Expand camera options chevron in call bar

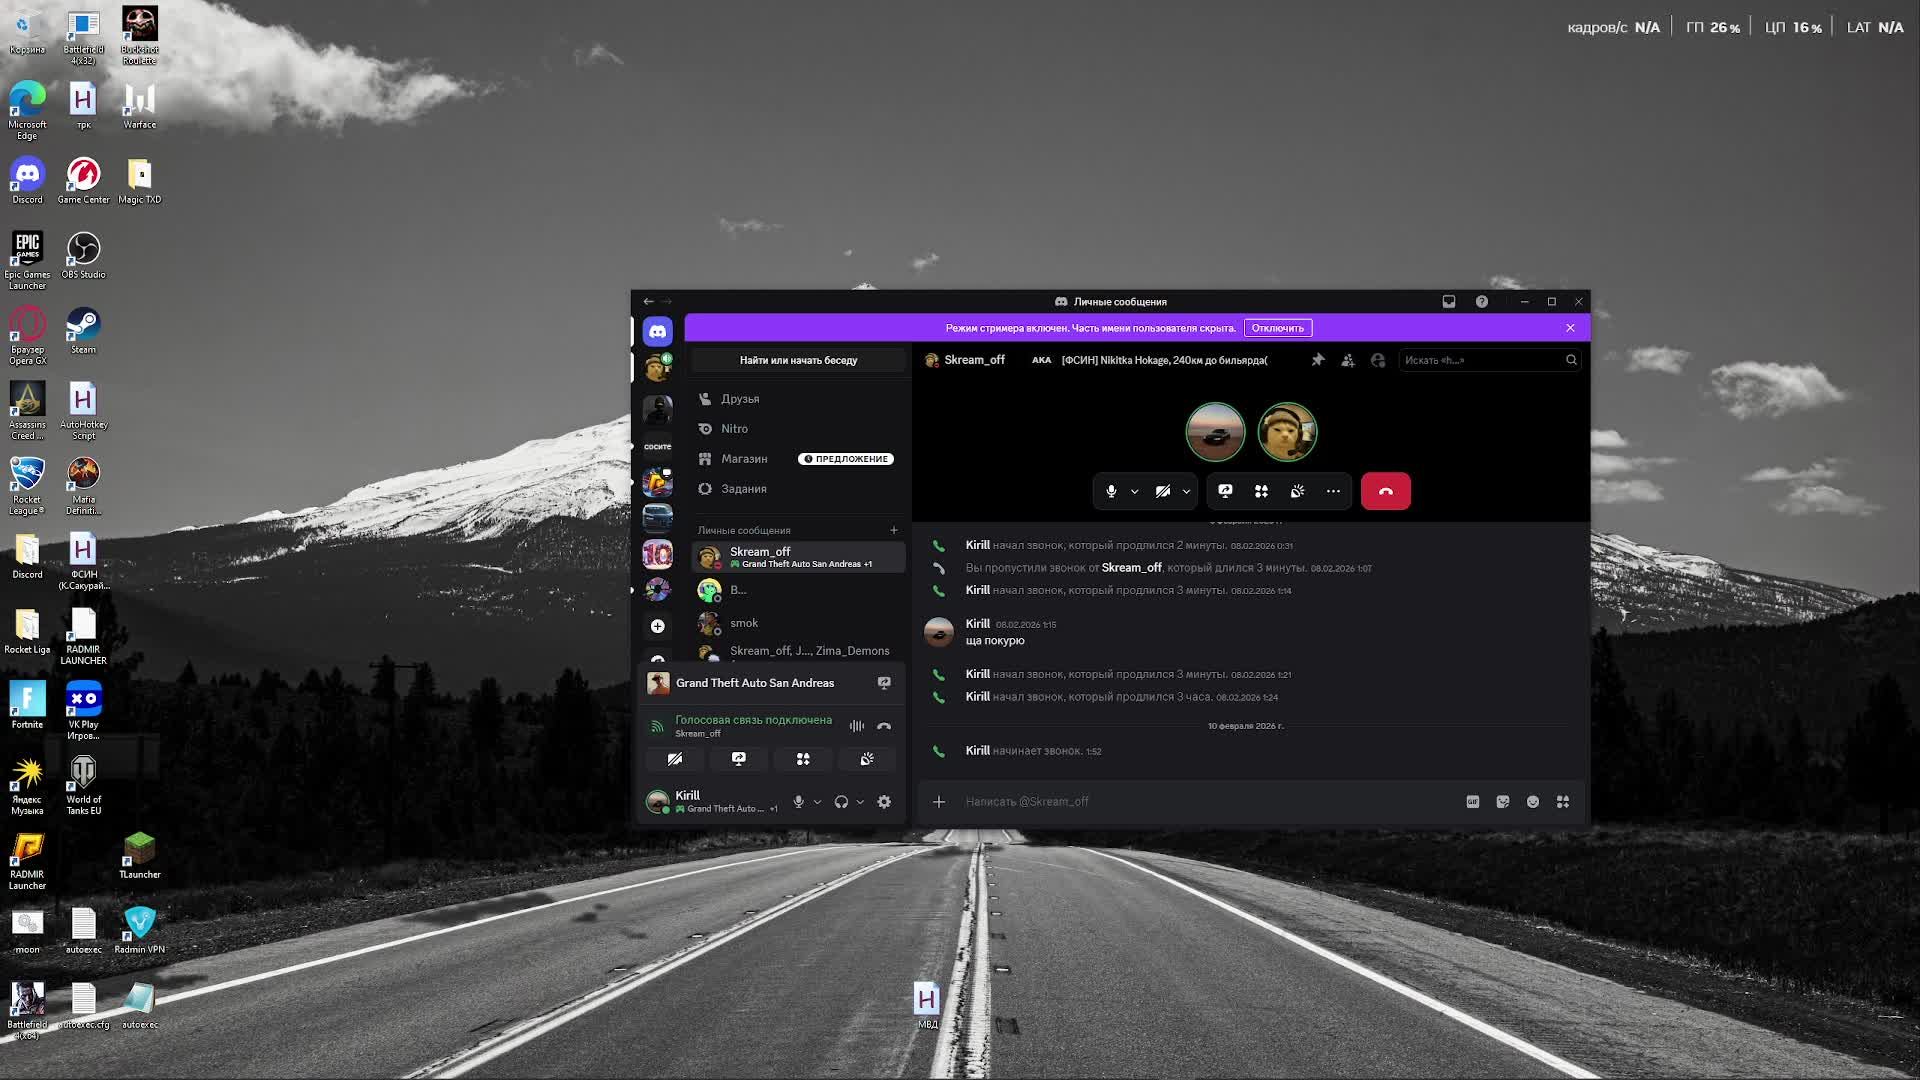[x=1187, y=491]
